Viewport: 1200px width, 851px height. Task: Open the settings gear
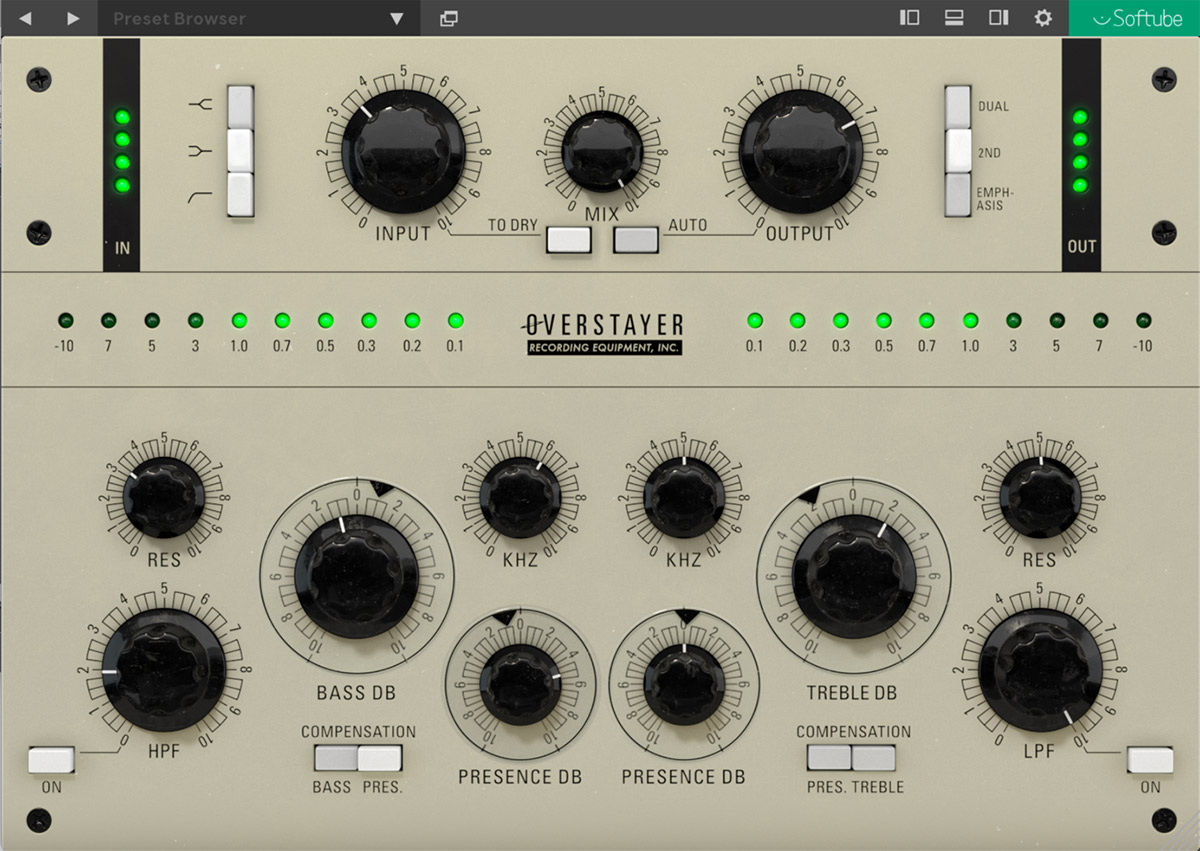pos(1042,17)
